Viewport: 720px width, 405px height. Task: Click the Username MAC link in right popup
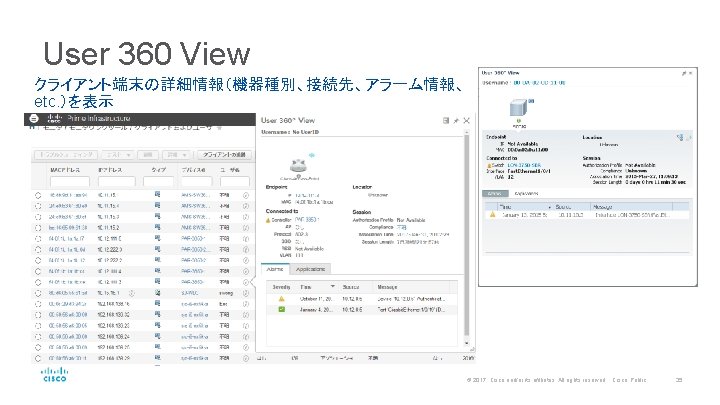pos(539,83)
